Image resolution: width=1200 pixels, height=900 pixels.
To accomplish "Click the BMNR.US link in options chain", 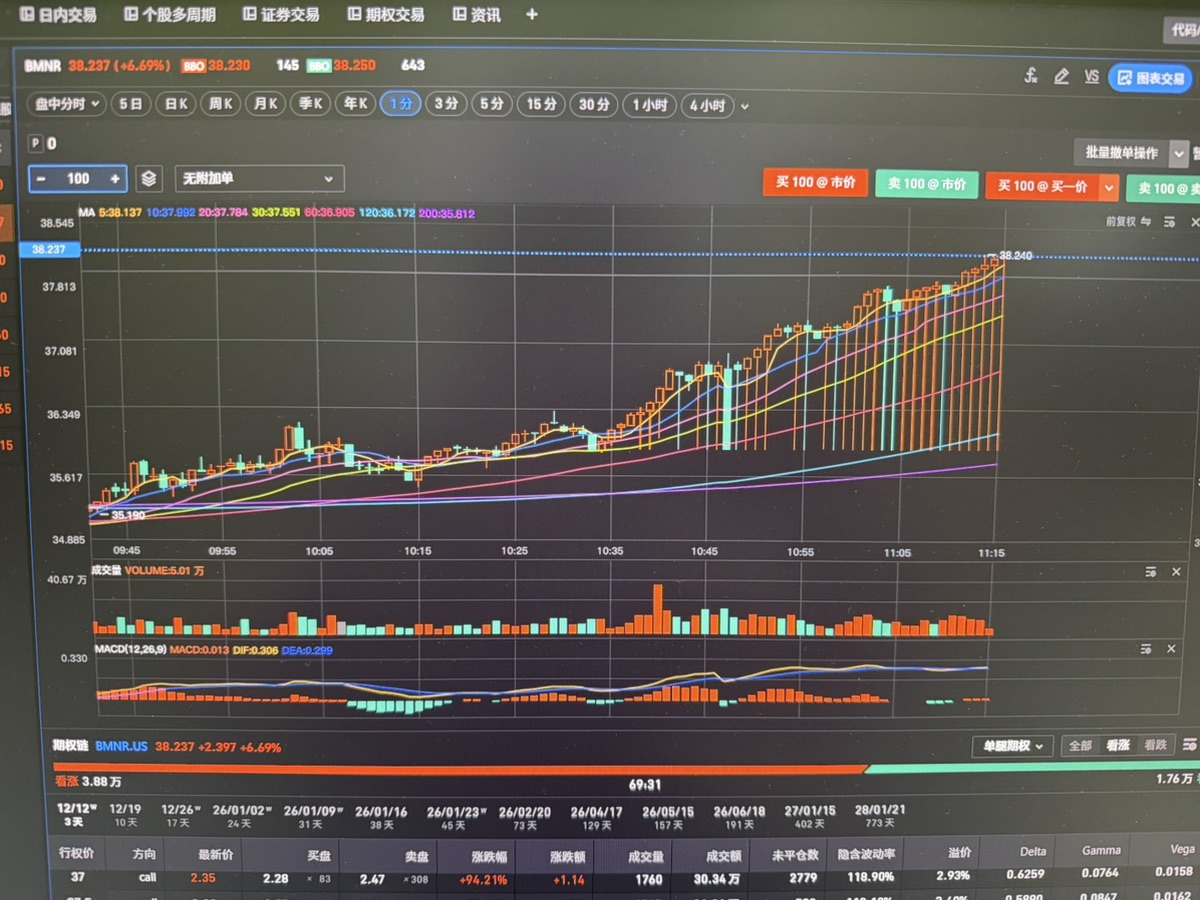I will [x=123, y=746].
